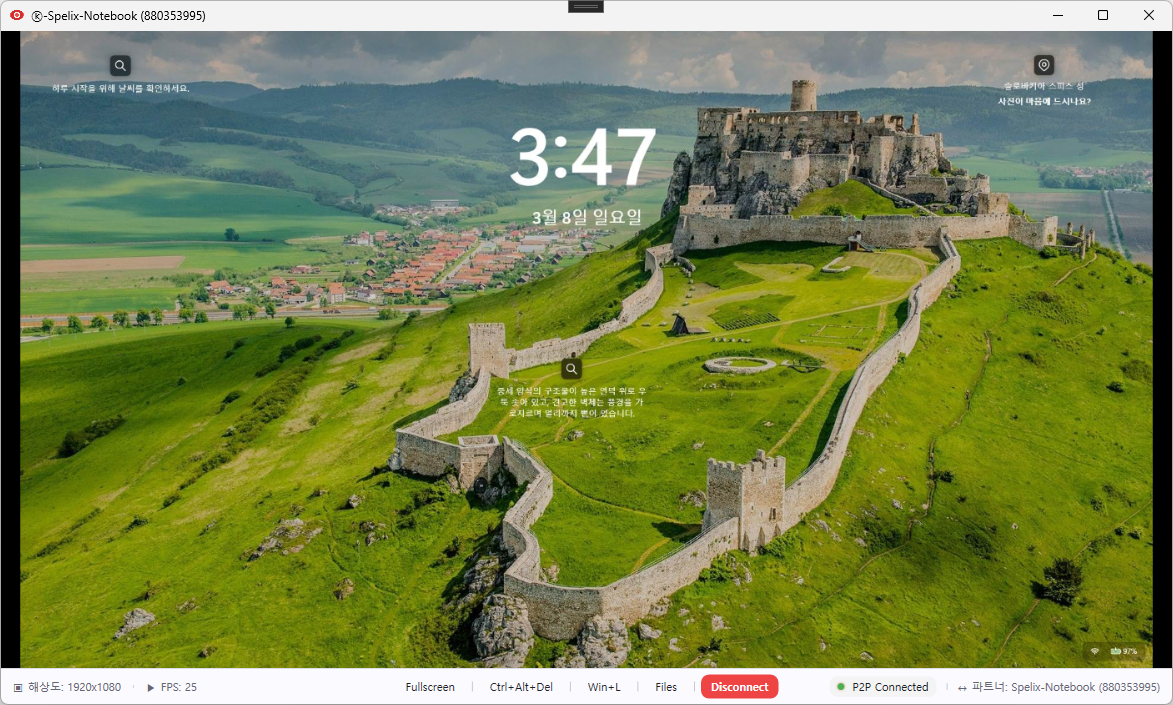The height and width of the screenshot is (705, 1173).
Task: Maximize the Spelix-Notebook remote window
Action: [x=1102, y=15]
